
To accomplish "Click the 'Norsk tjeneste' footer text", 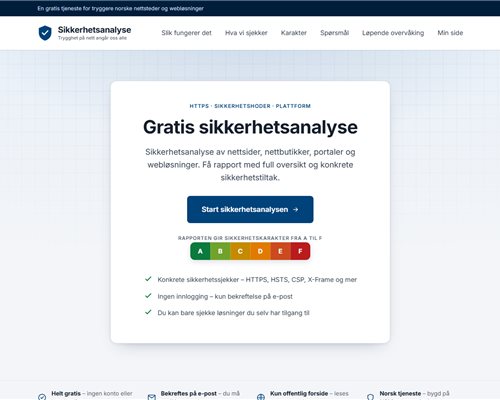I will pyautogui.click(x=400, y=393).
